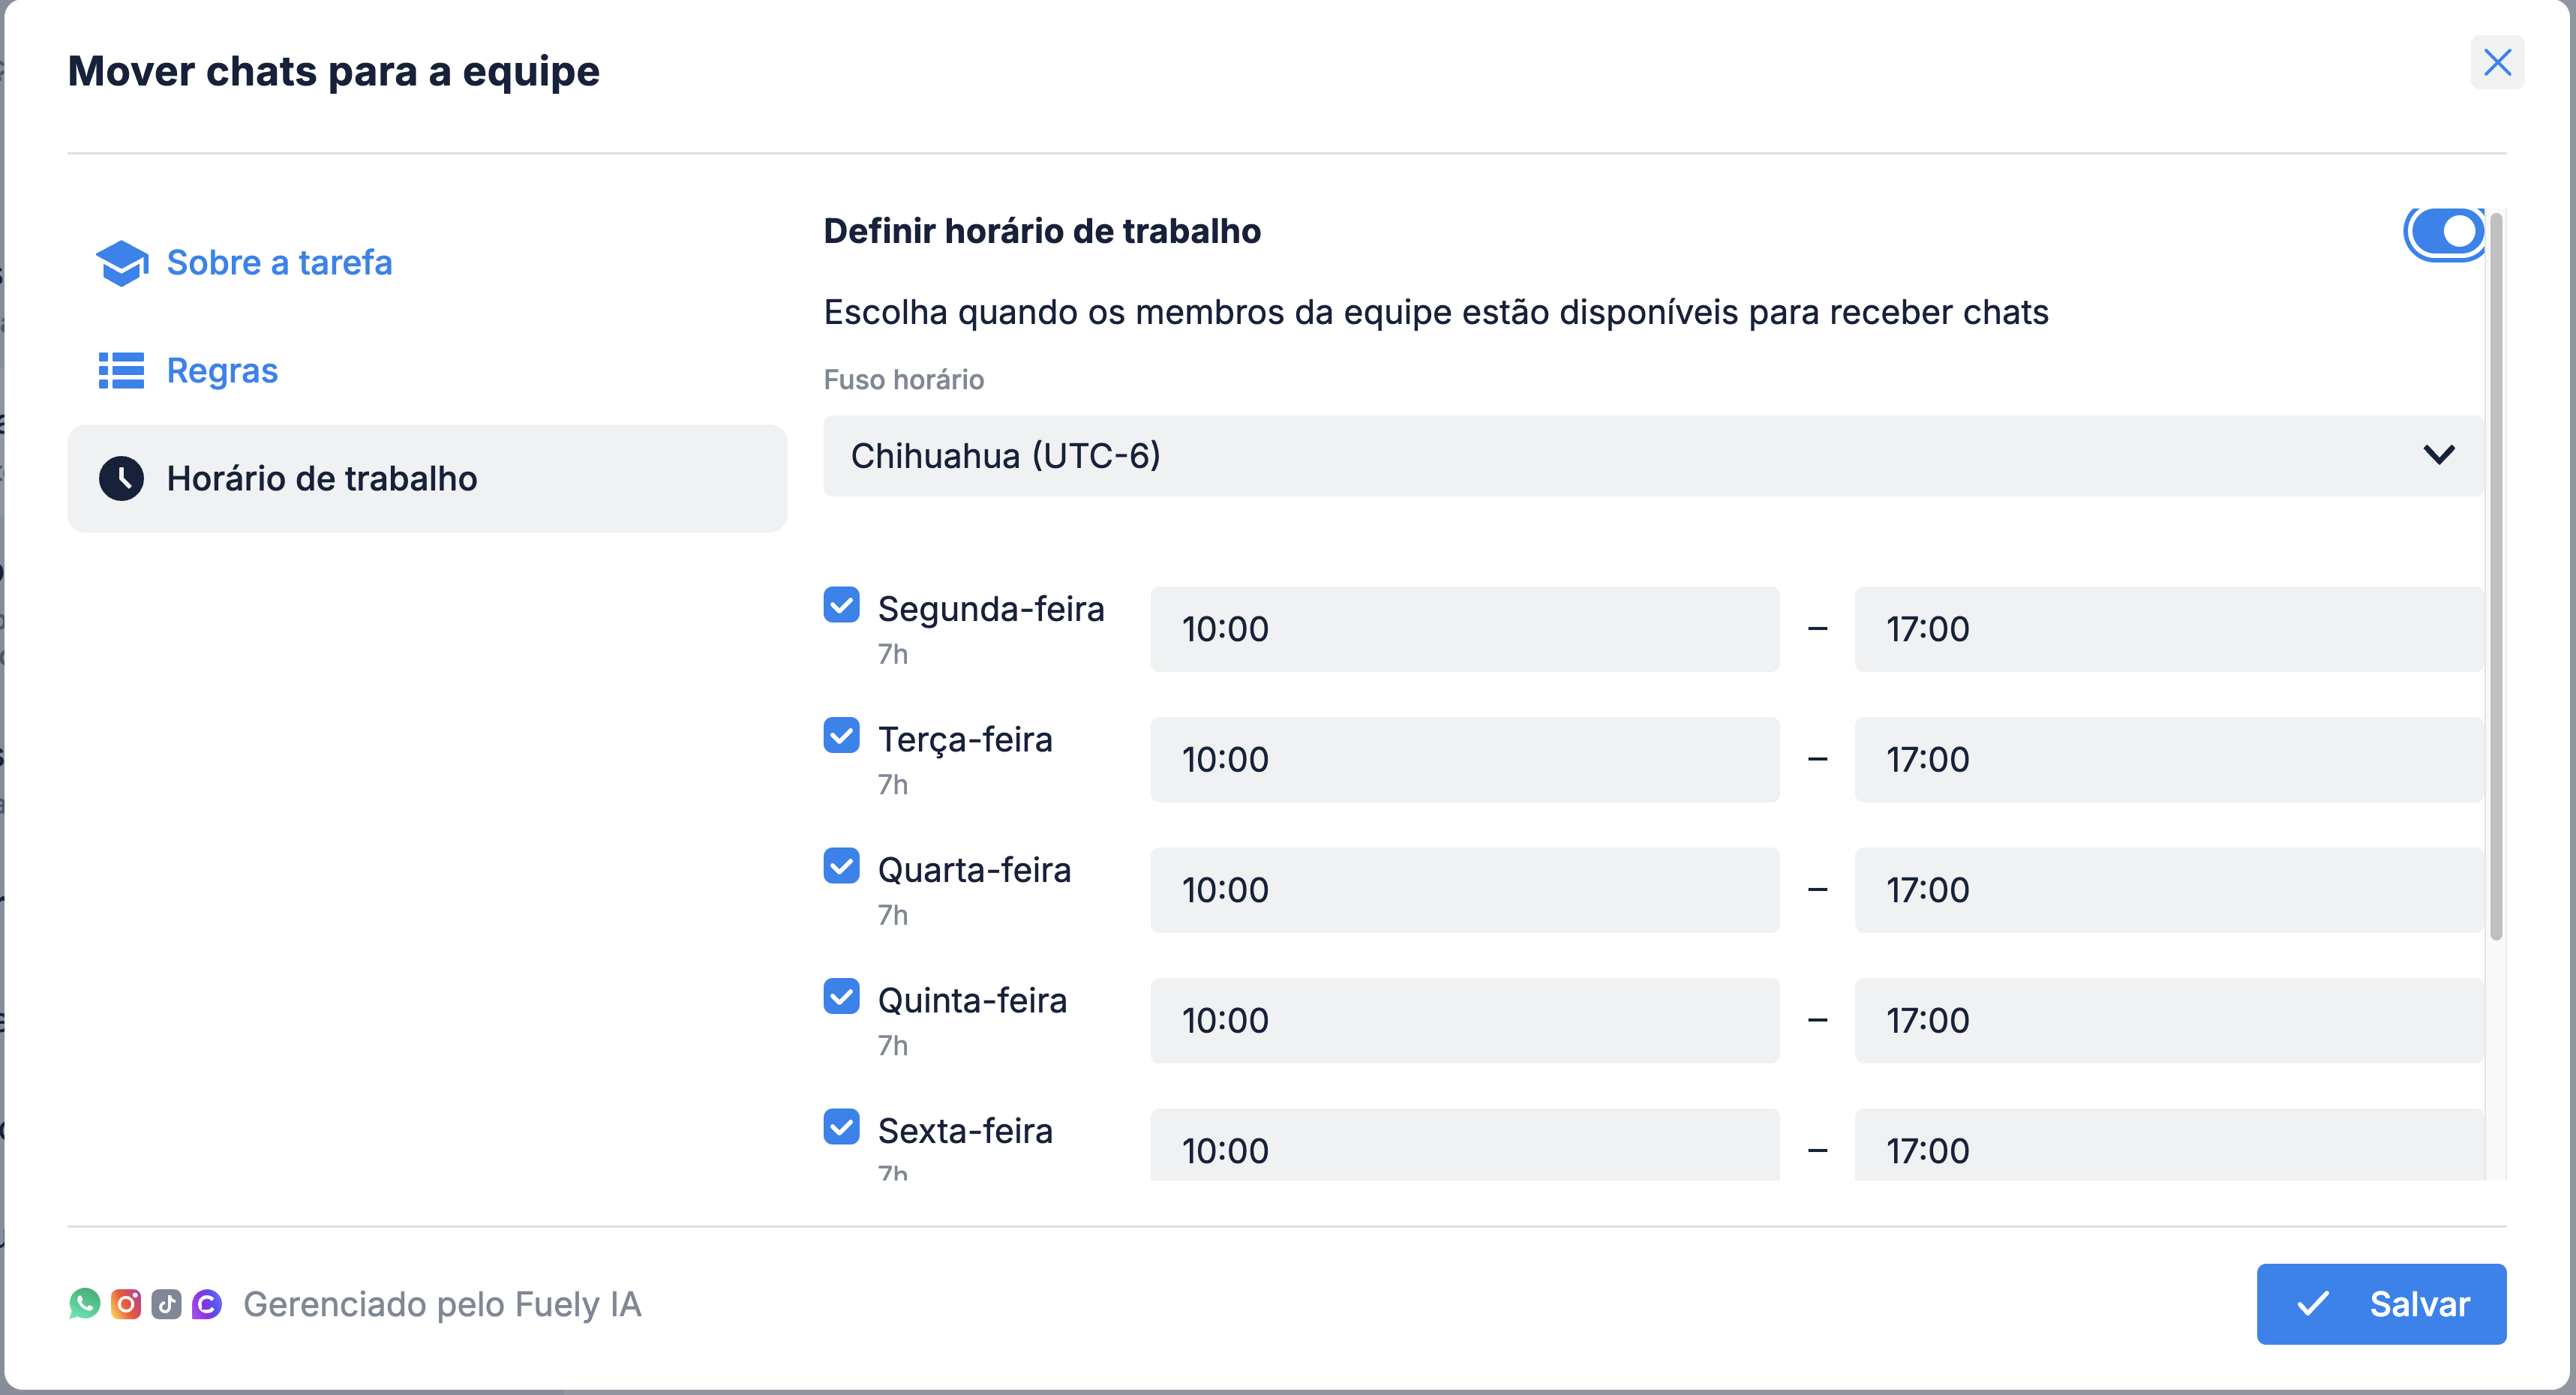Uncheck the Quarta-feira checkbox
This screenshot has width=2576, height=1395.
click(841, 866)
